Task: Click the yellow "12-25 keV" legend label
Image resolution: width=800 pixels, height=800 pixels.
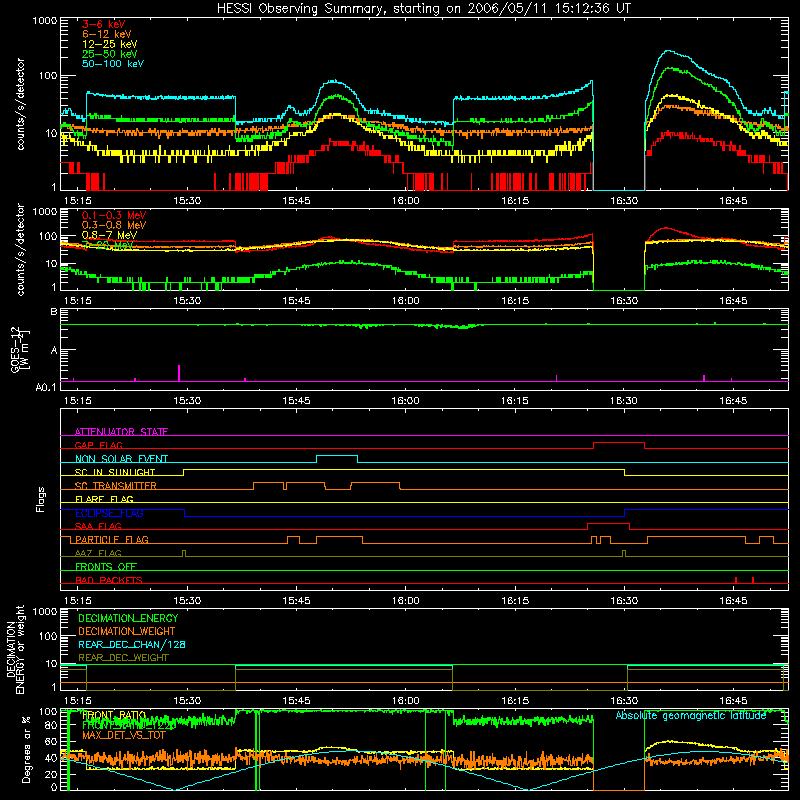Action: pyautogui.click(x=110, y=44)
